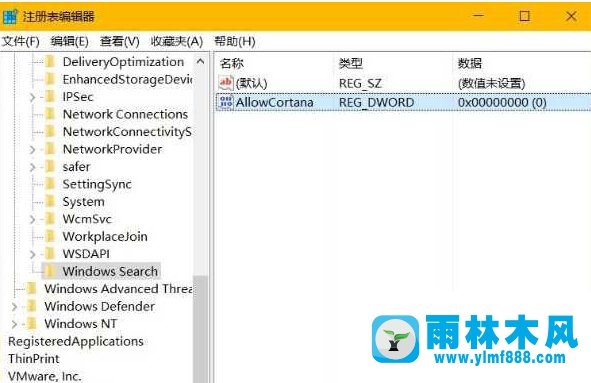591x383 pixels.
Task: Open the 帮助(H) menu
Action: point(235,41)
